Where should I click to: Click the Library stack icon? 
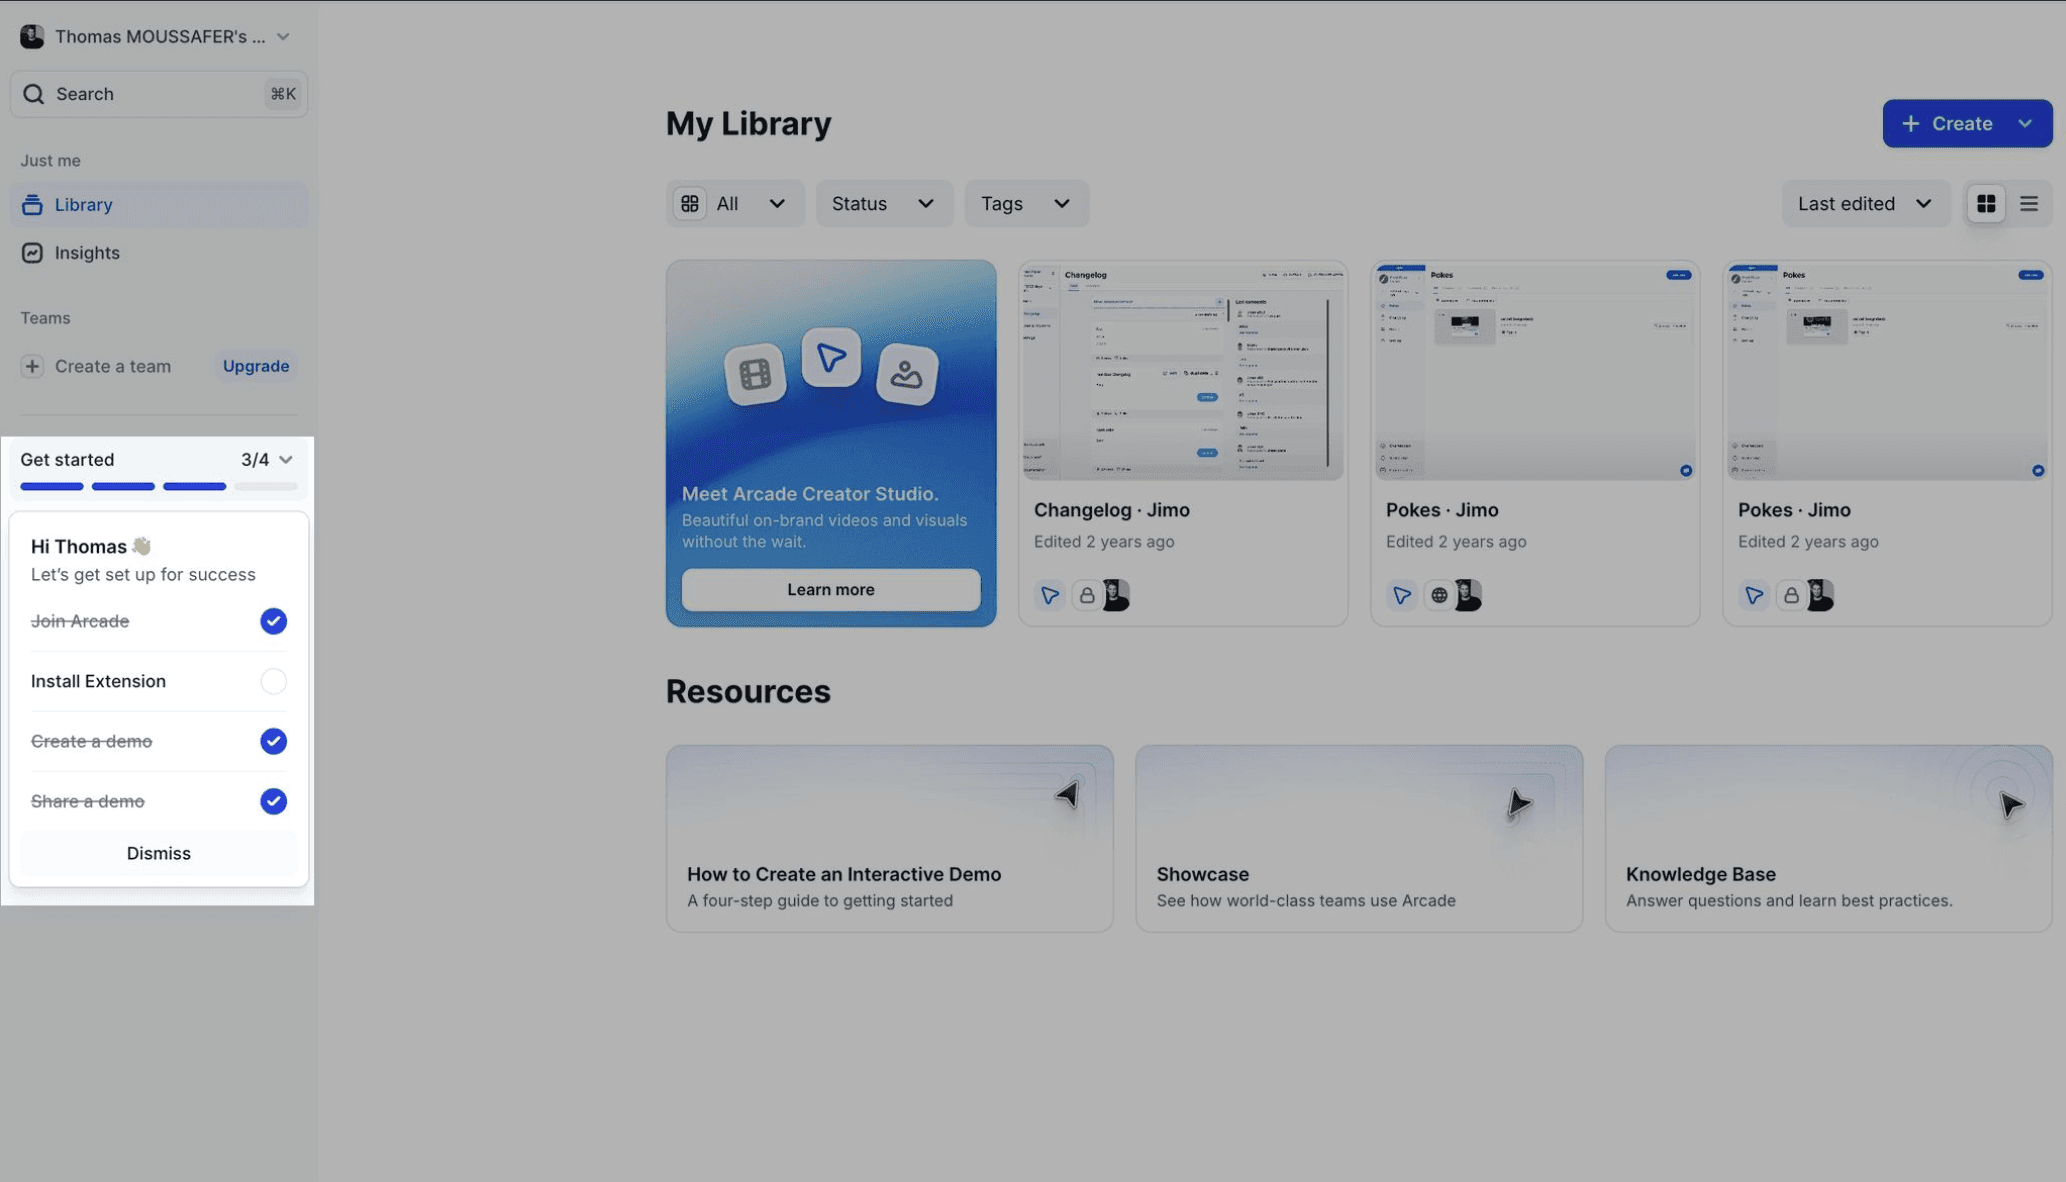(32, 205)
